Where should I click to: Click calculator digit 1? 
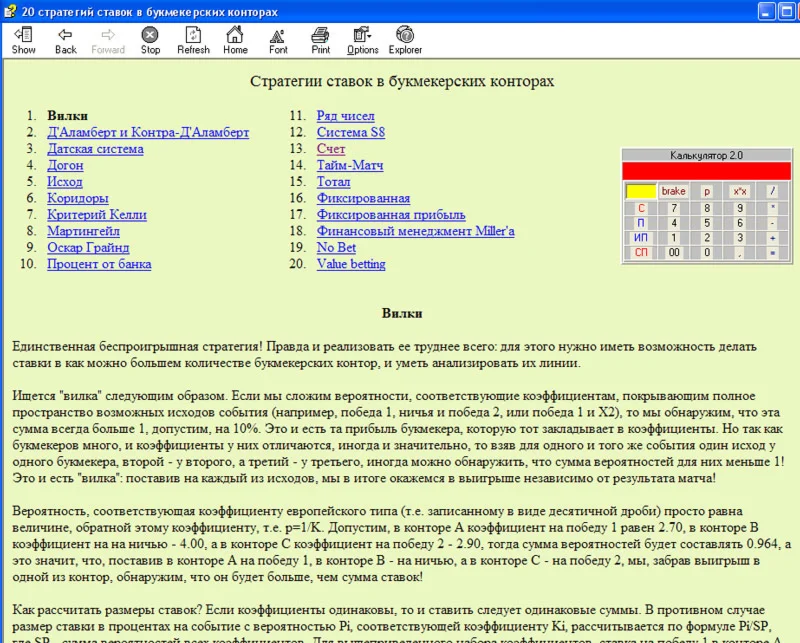tap(674, 238)
